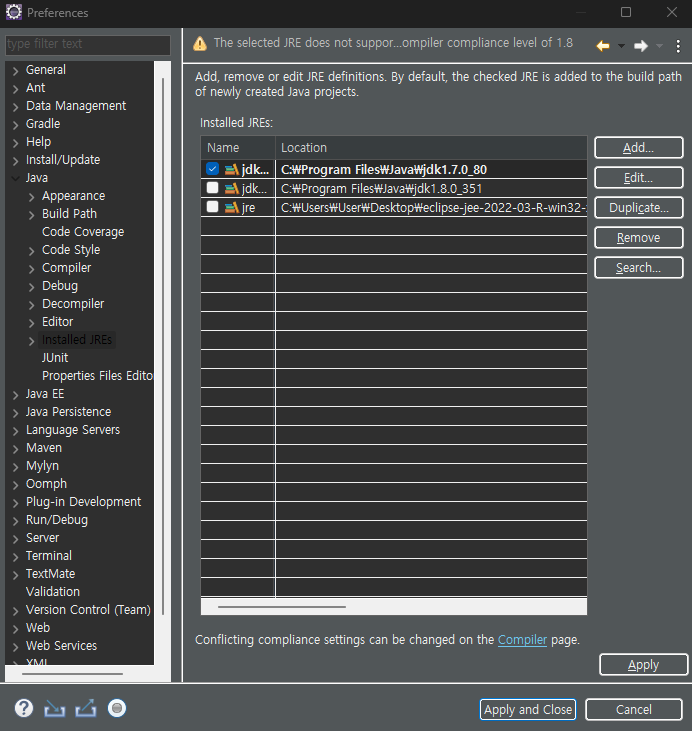
Task: Uncheck the jdk1.7.0_80 JRE checkbox
Action: tap(212, 169)
